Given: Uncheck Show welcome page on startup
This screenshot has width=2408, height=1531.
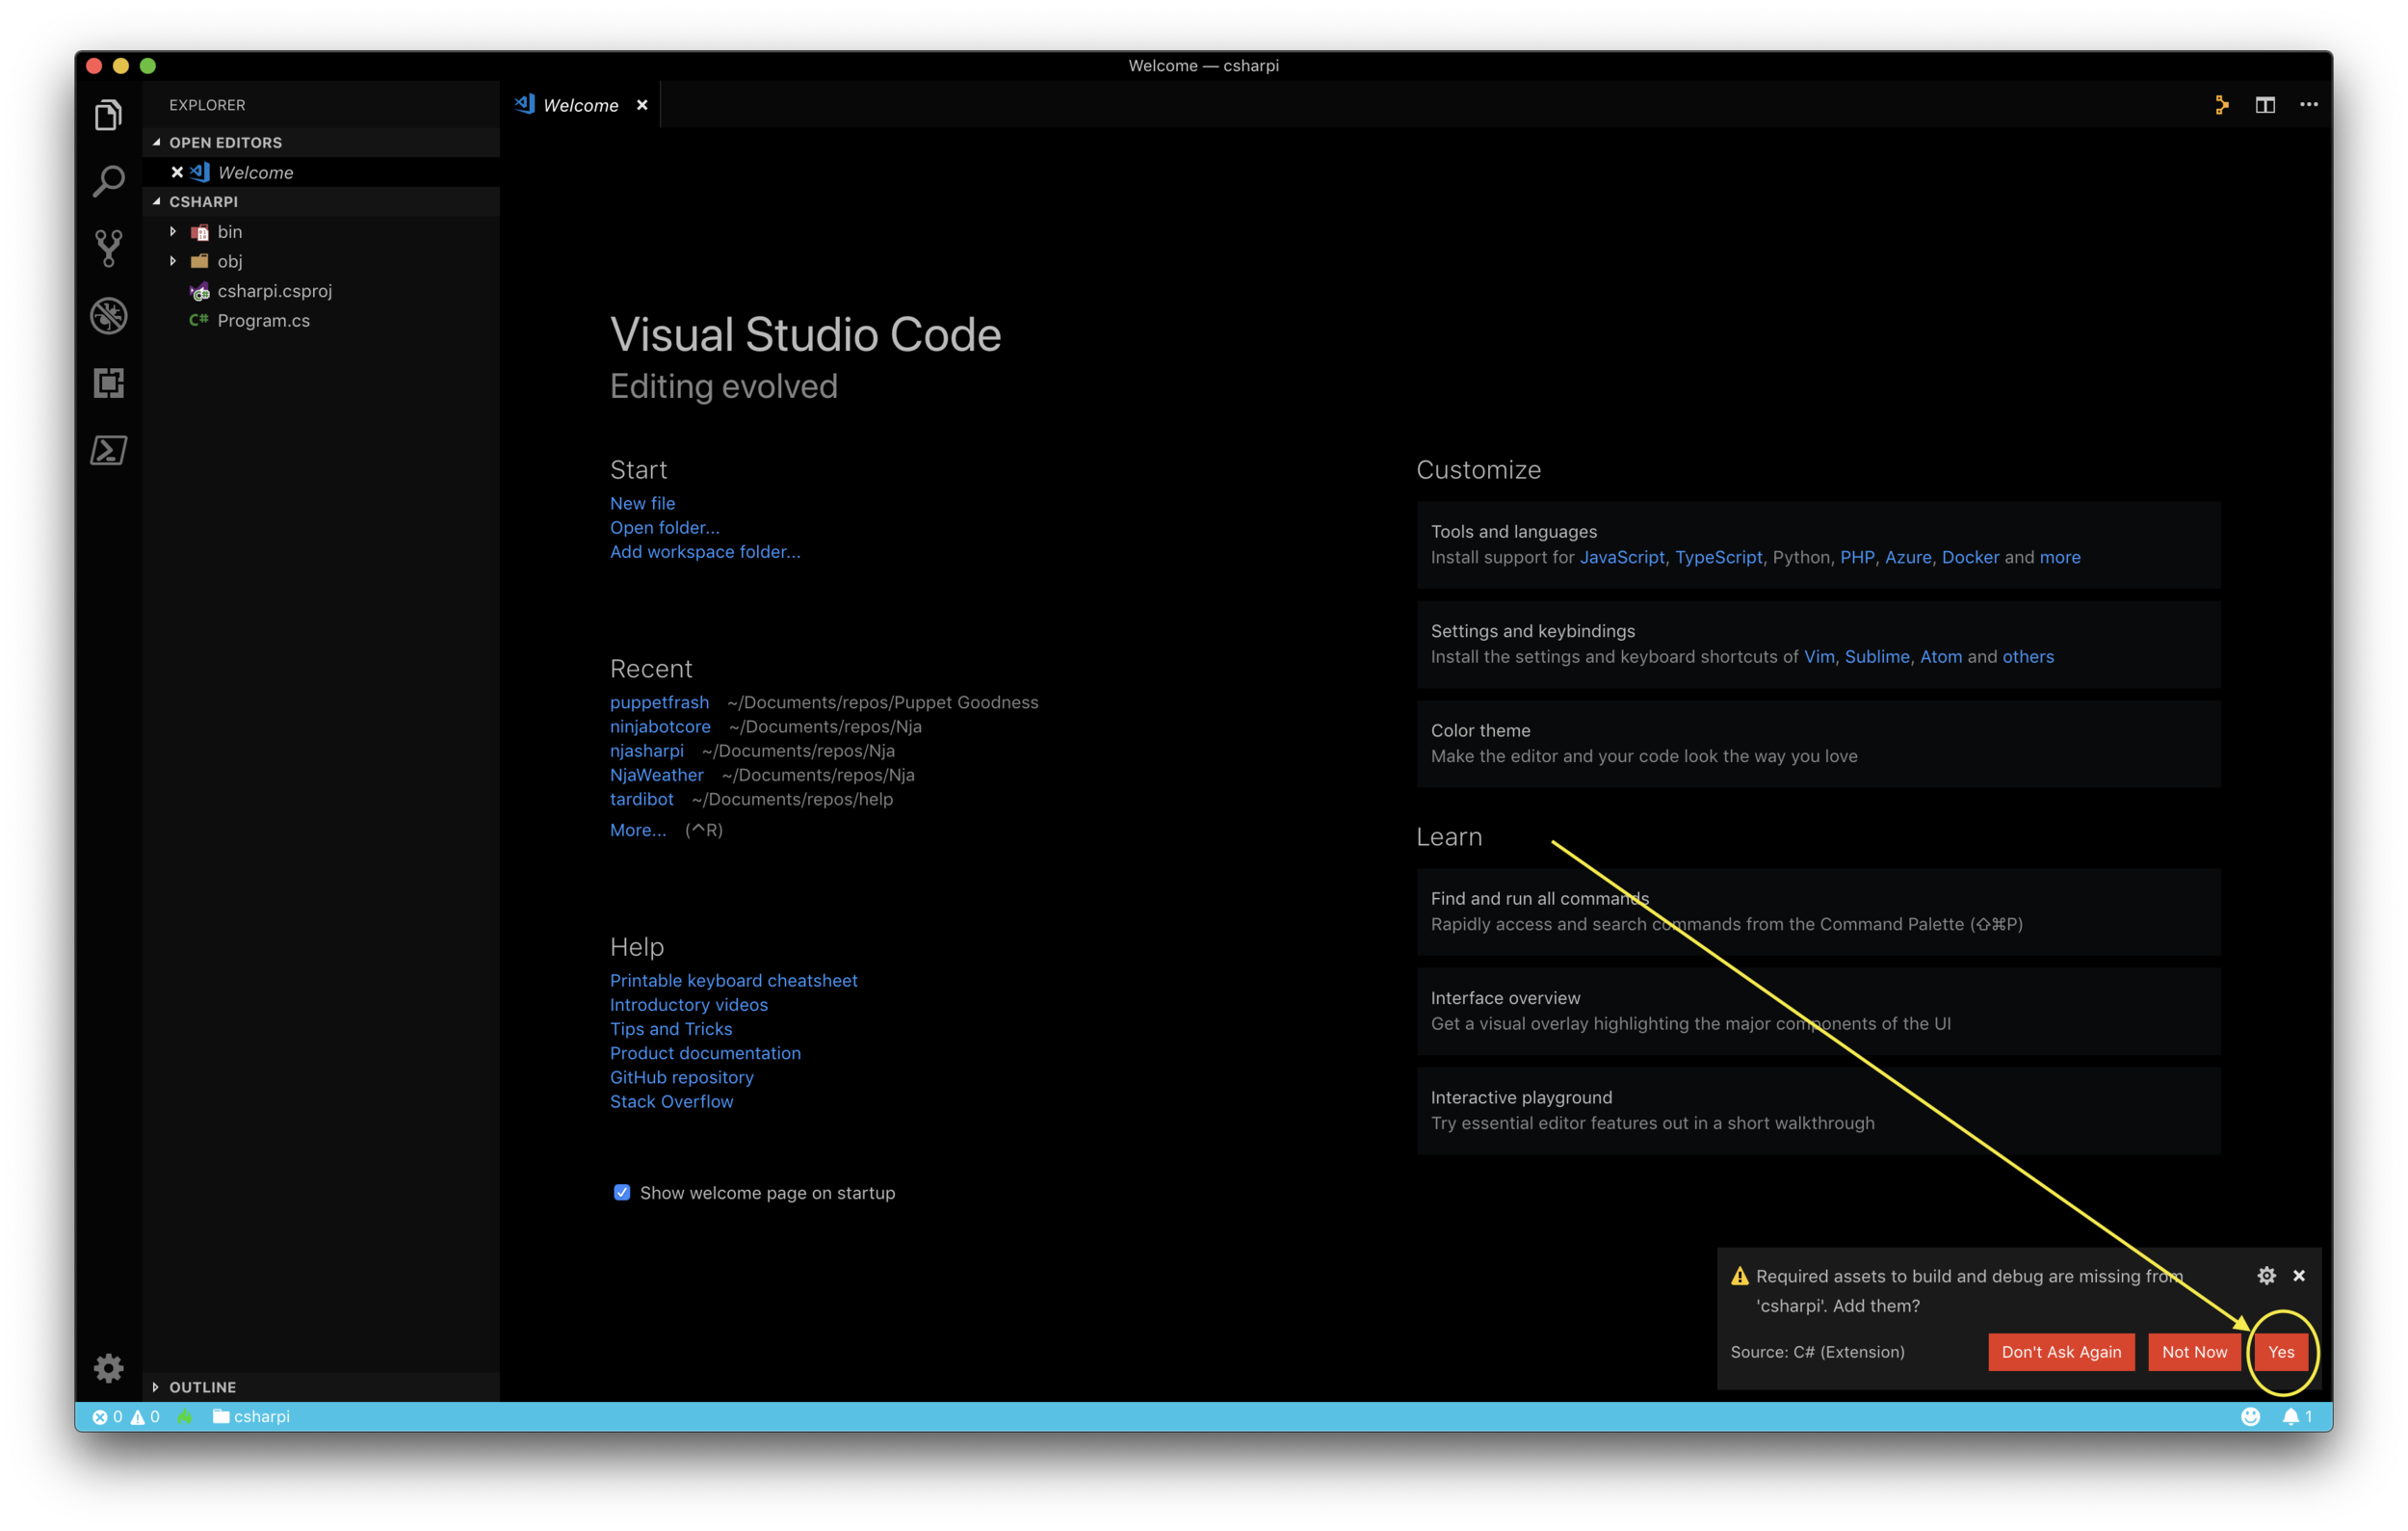Looking at the screenshot, I should click(622, 1192).
